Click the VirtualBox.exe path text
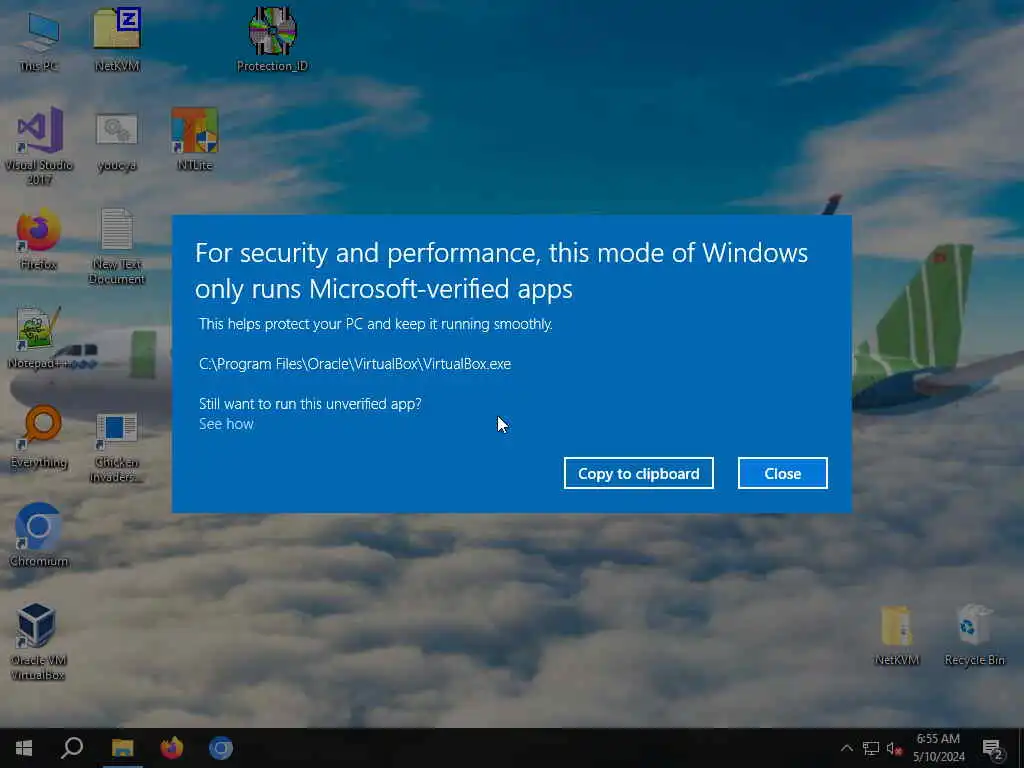Image resolution: width=1024 pixels, height=768 pixels. (x=355, y=364)
